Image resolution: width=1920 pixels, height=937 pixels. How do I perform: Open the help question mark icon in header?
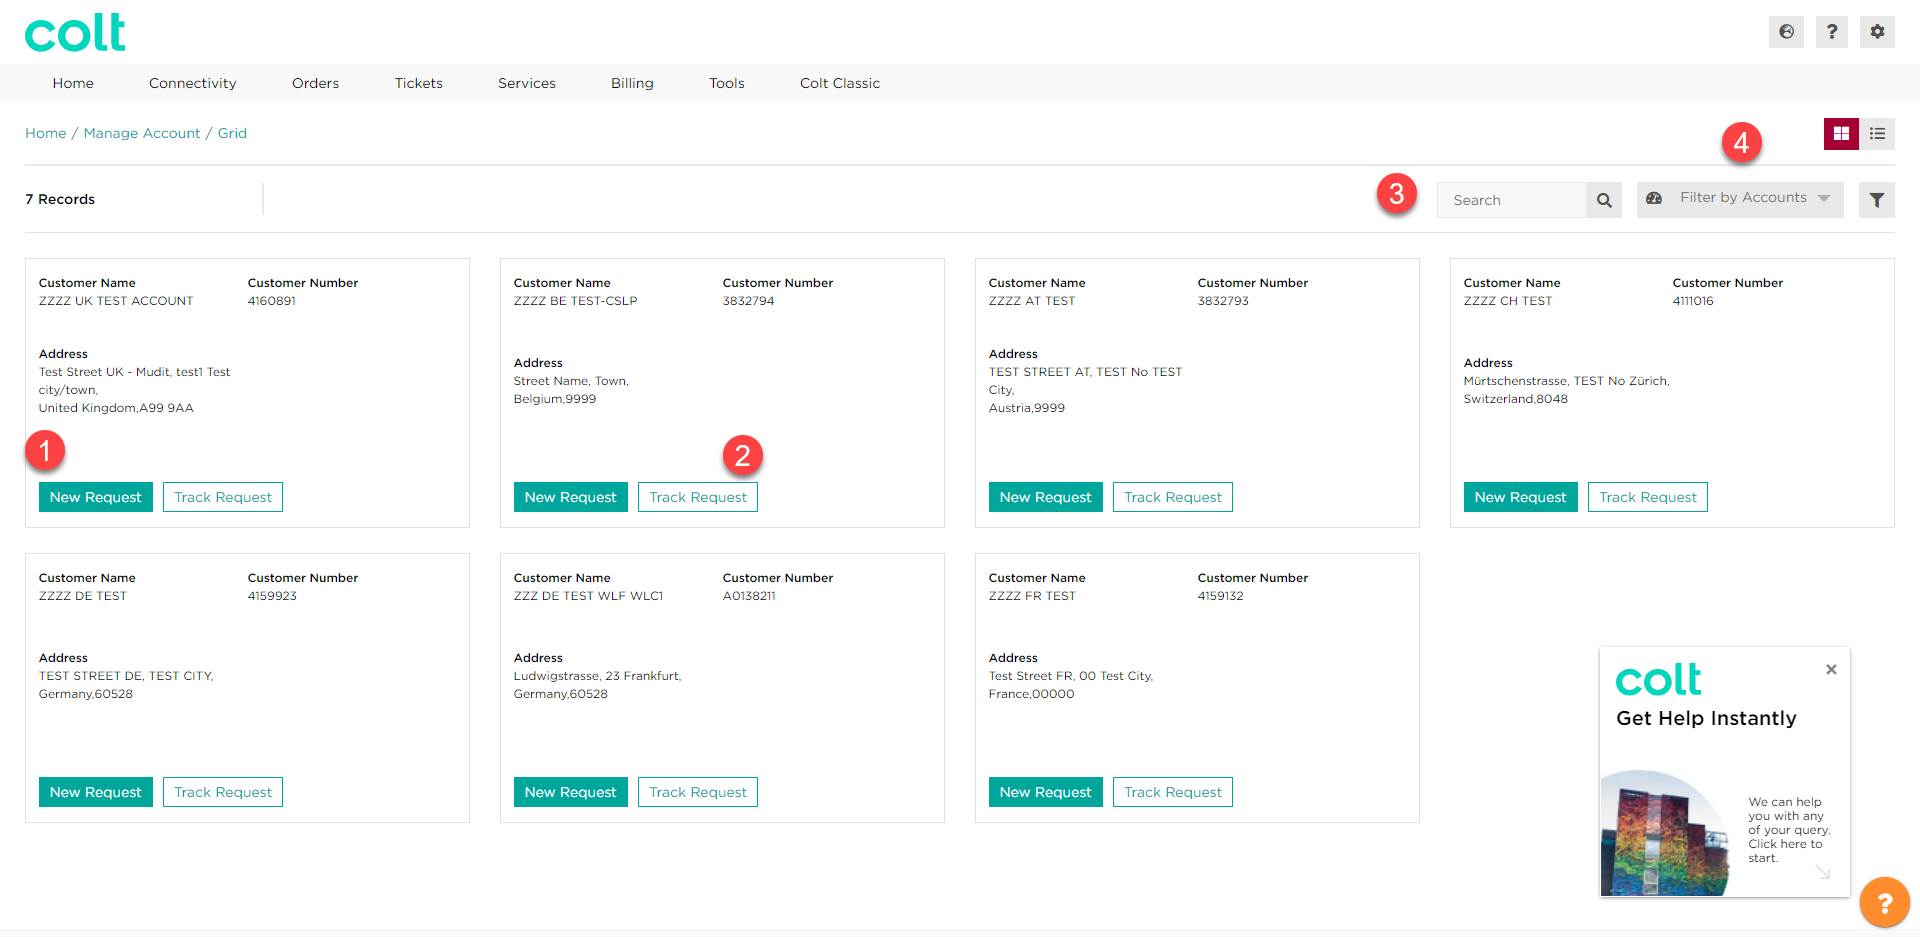[1831, 32]
